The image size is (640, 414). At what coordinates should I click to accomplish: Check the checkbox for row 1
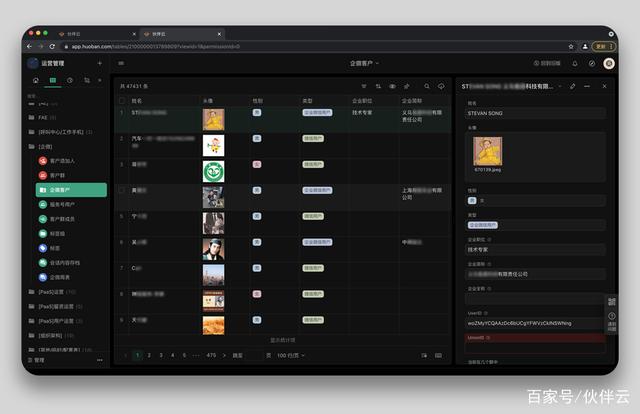click(x=122, y=113)
